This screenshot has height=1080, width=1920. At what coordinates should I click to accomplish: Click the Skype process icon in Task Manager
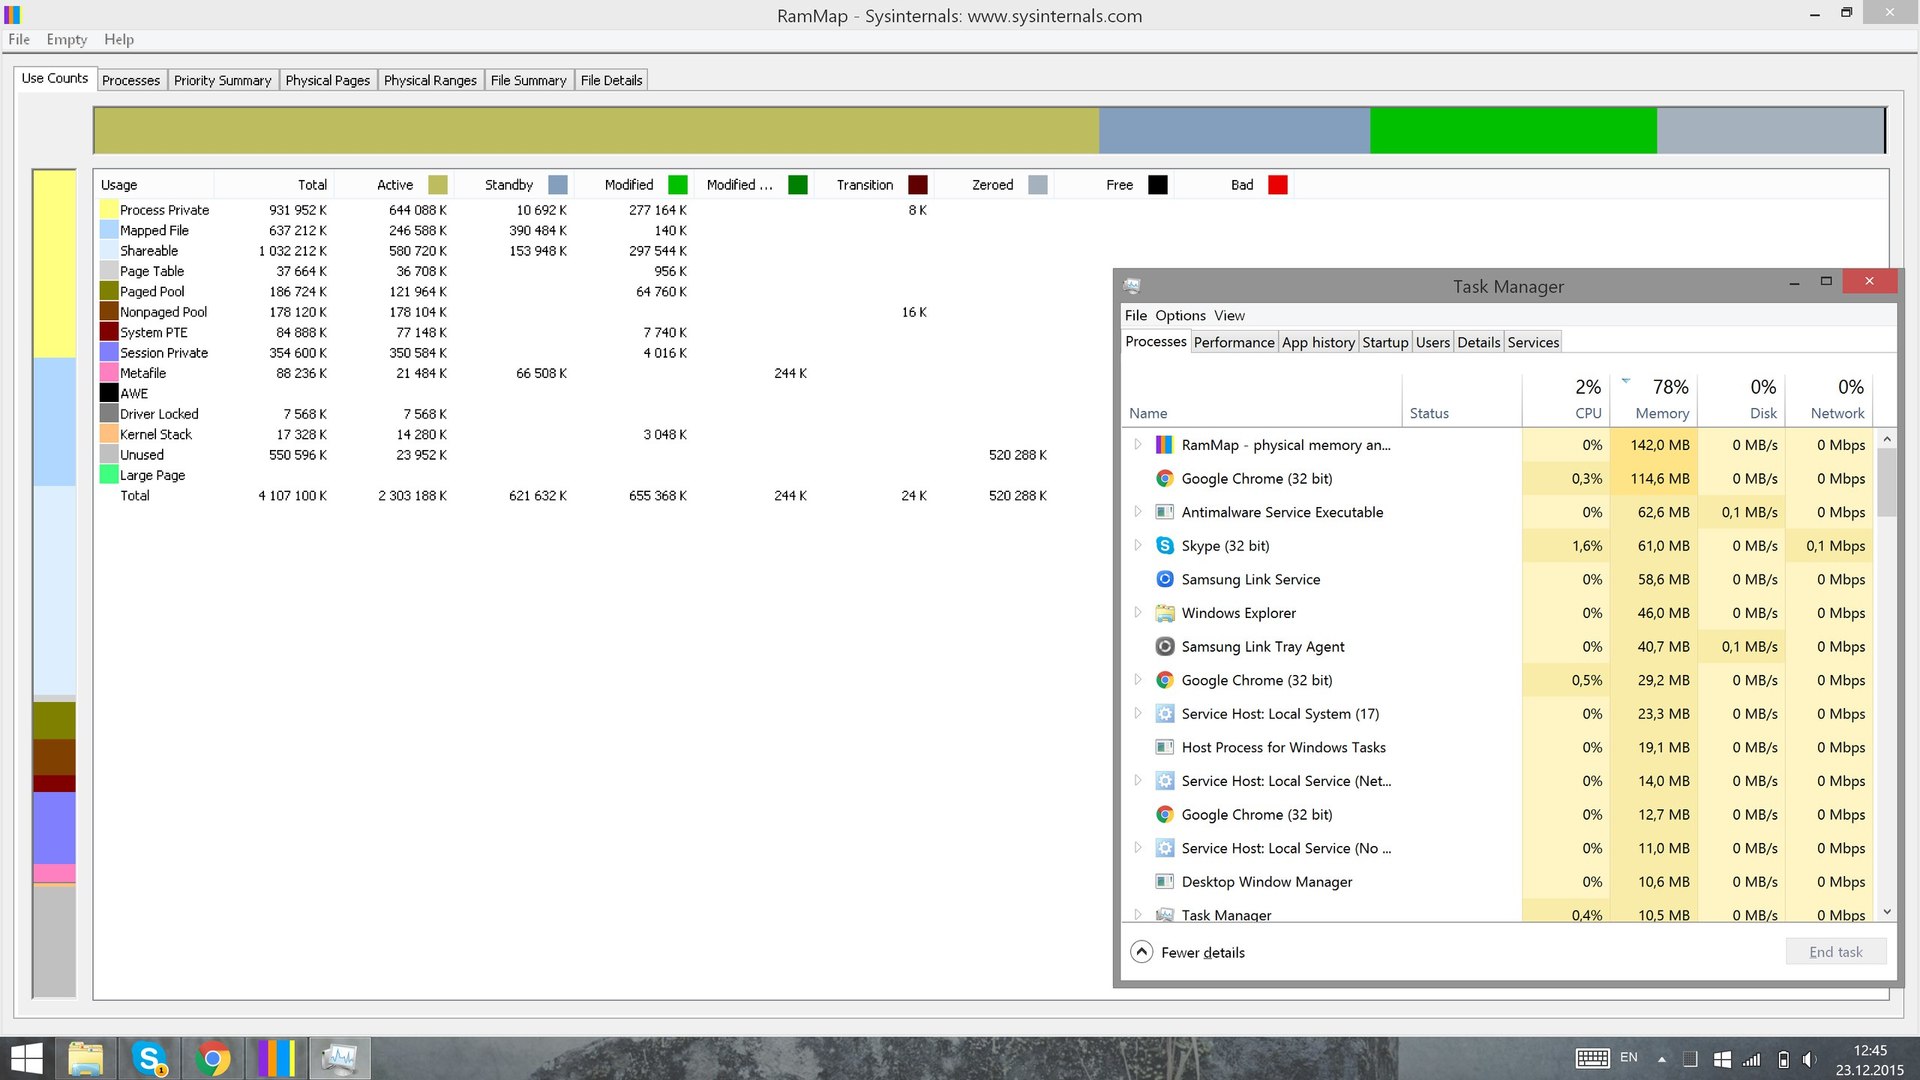[1164, 546]
